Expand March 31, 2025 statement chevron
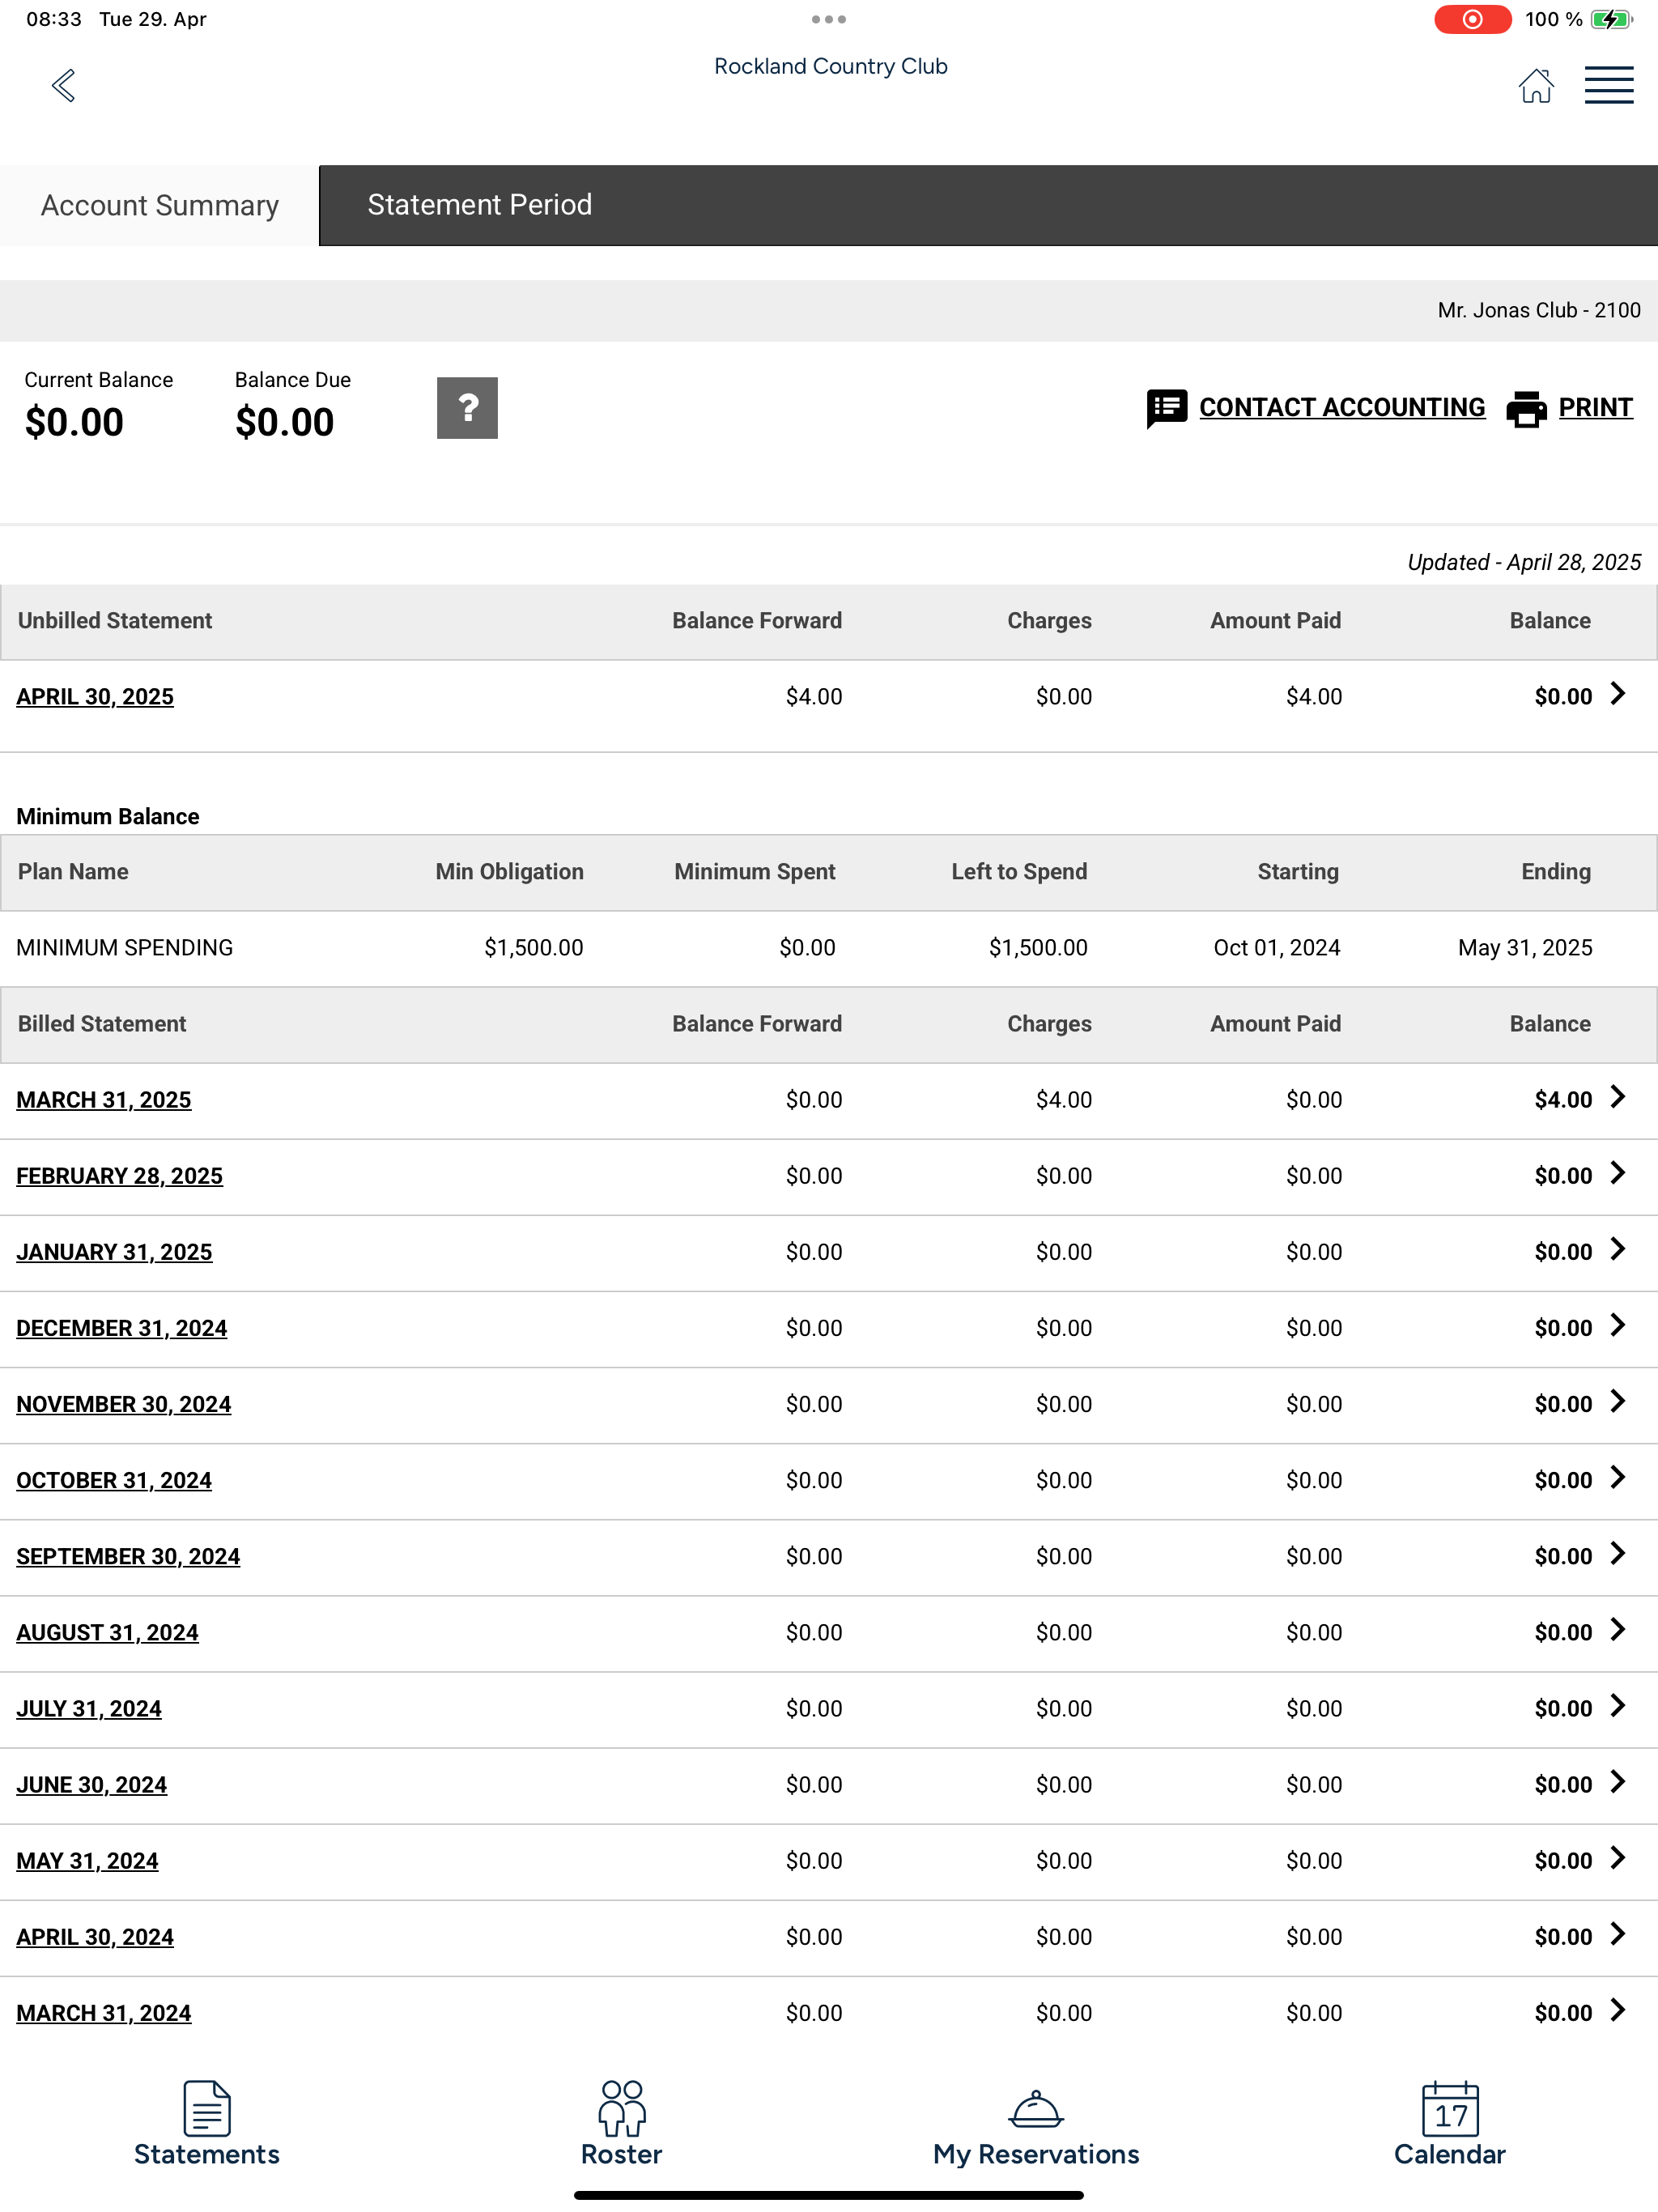This screenshot has height=2212, width=1658. (x=1617, y=1097)
